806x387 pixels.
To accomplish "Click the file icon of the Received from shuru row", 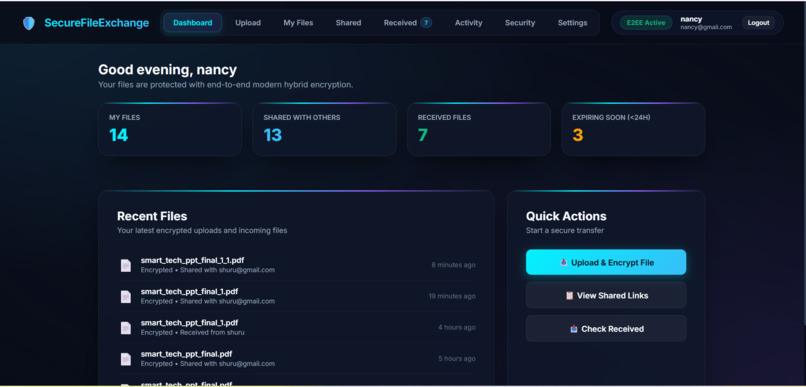I will [x=126, y=328].
